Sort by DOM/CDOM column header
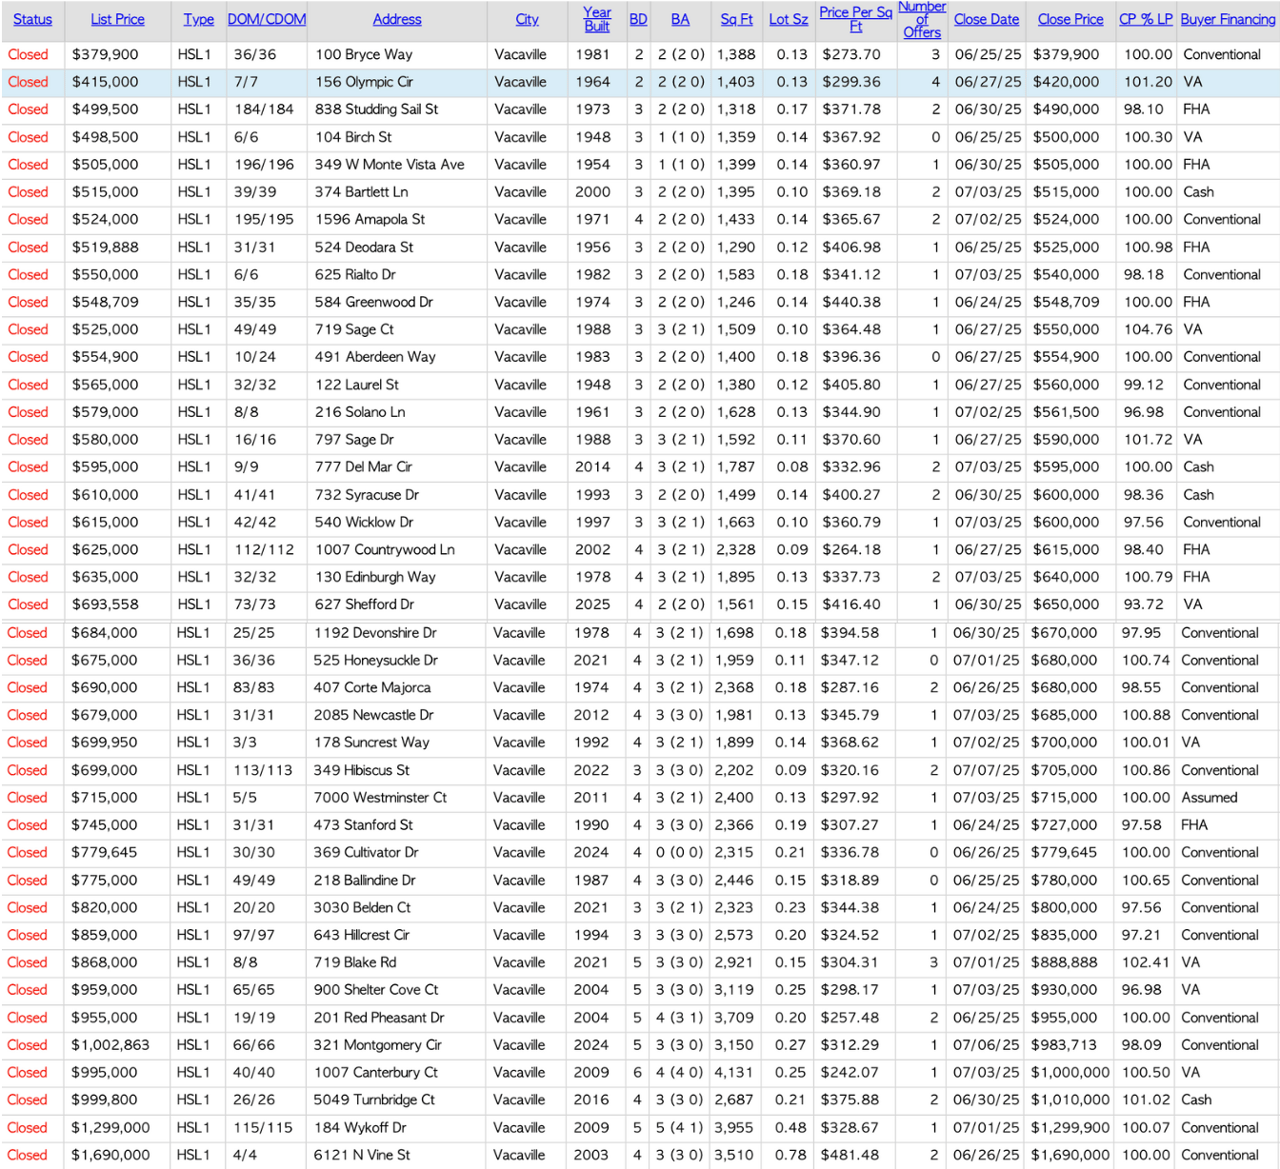The width and height of the screenshot is (1280, 1169). pos(266,19)
